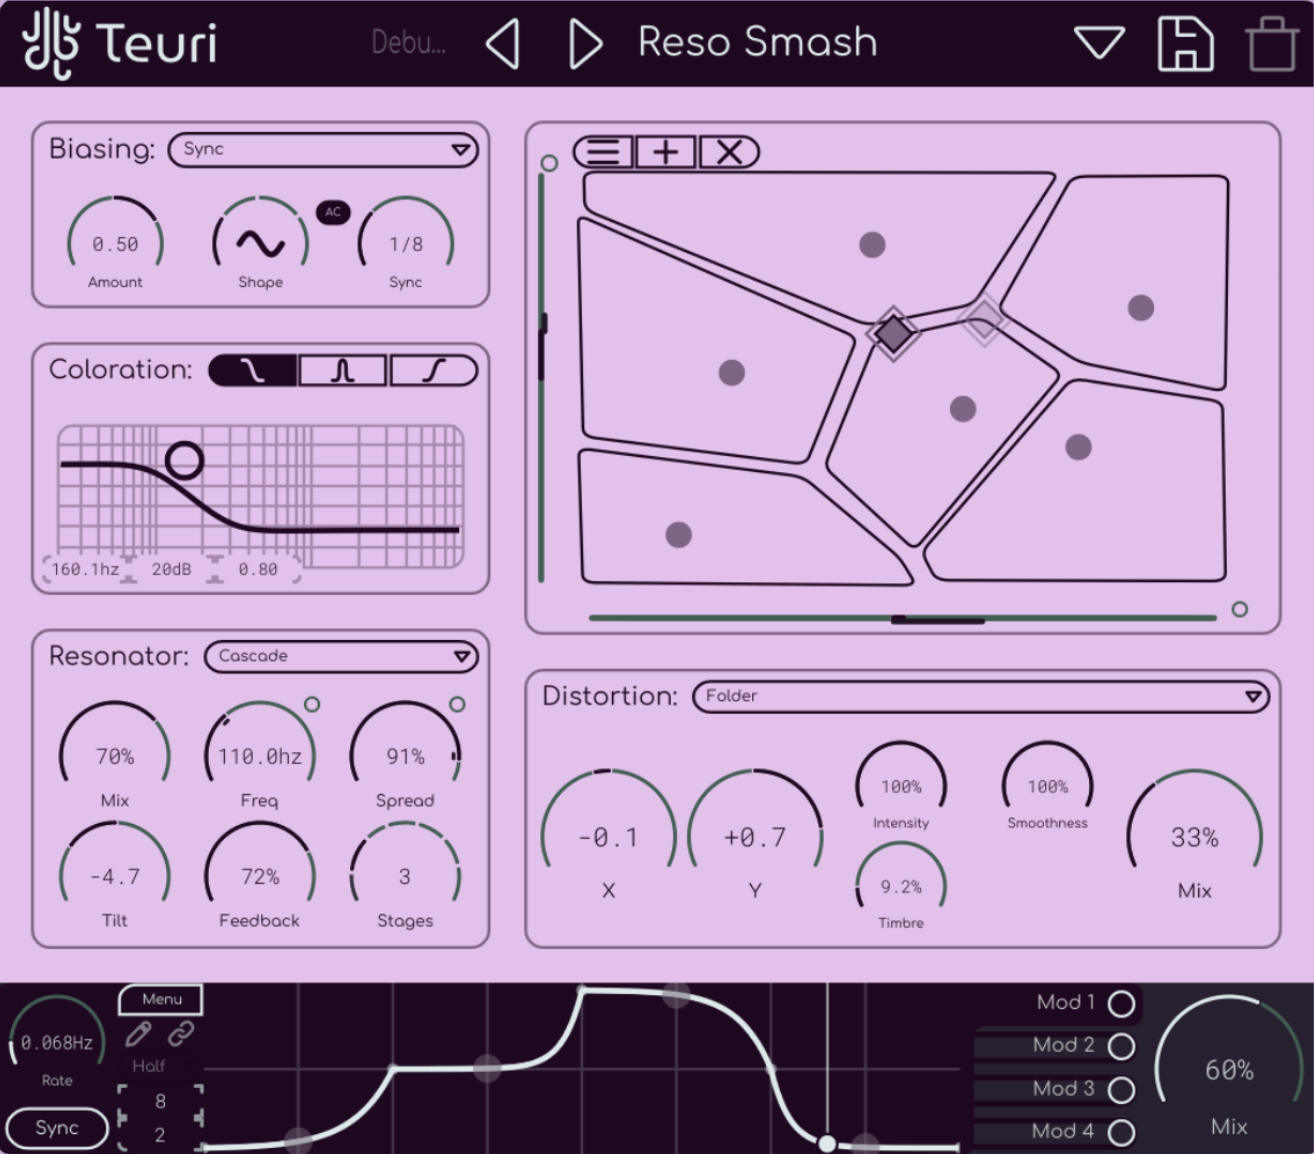Image resolution: width=1314 pixels, height=1154 pixels.
Task: Open preset list with down triangle
Action: pyautogui.click(x=1099, y=43)
